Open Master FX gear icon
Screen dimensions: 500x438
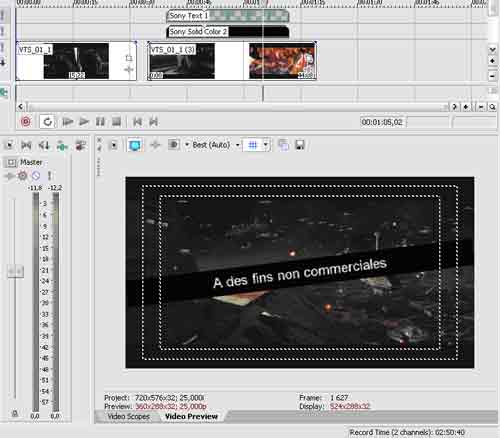pyautogui.click(x=22, y=175)
